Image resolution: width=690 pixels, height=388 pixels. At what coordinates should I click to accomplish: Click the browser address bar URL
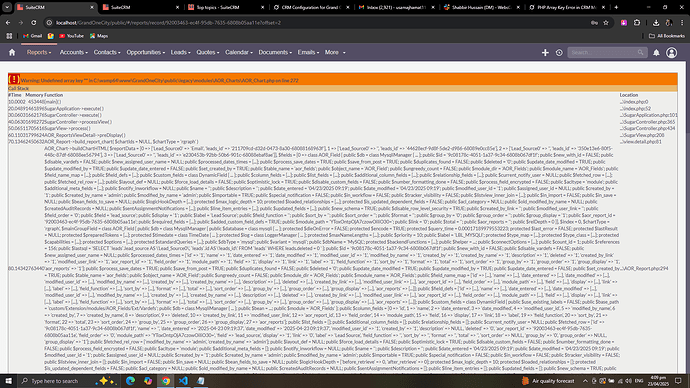click(168, 22)
